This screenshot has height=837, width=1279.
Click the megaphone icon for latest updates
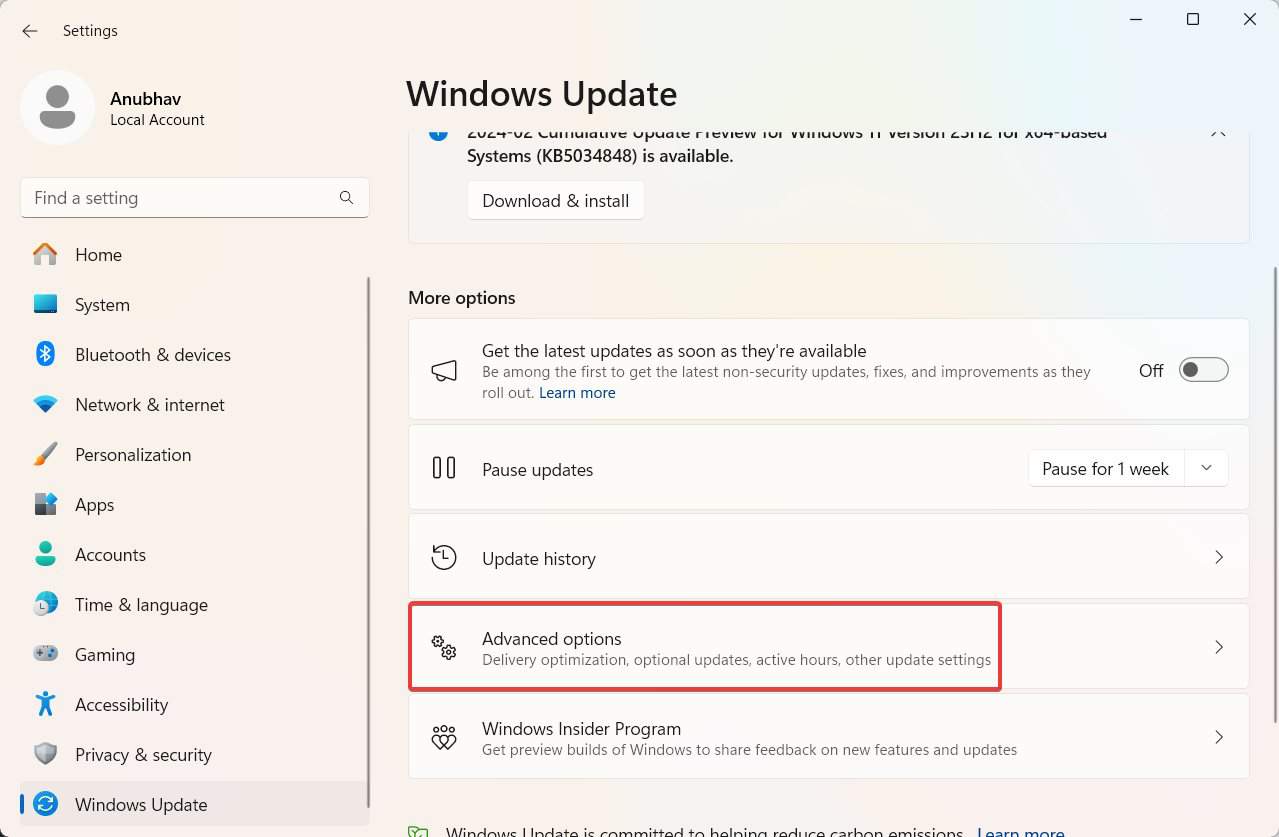coord(444,371)
